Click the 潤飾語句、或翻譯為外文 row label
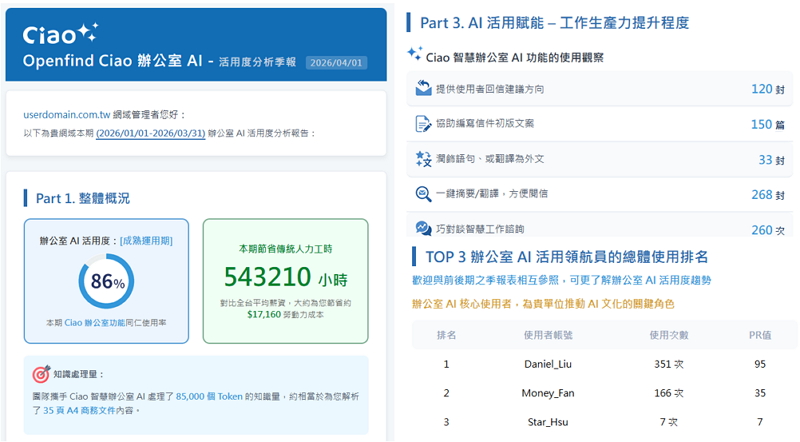Image resolution: width=800 pixels, height=442 pixels. (x=490, y=159)
